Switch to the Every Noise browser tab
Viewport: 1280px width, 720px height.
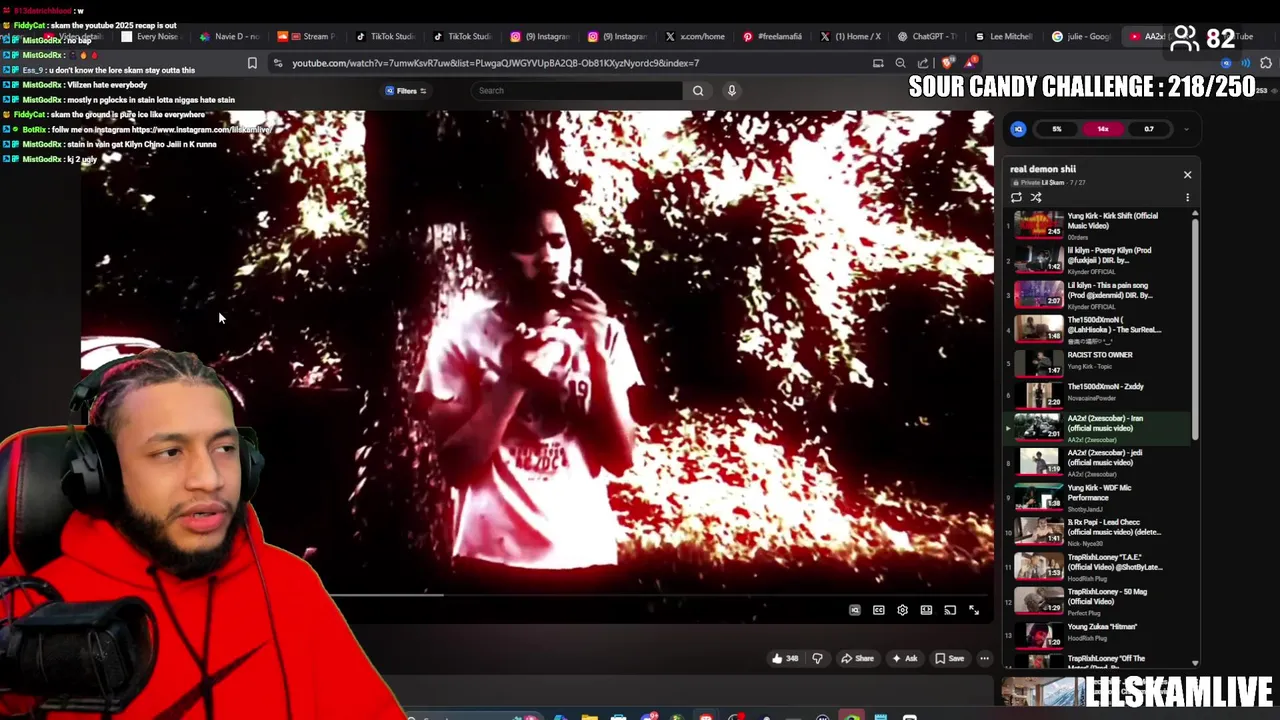151,37
